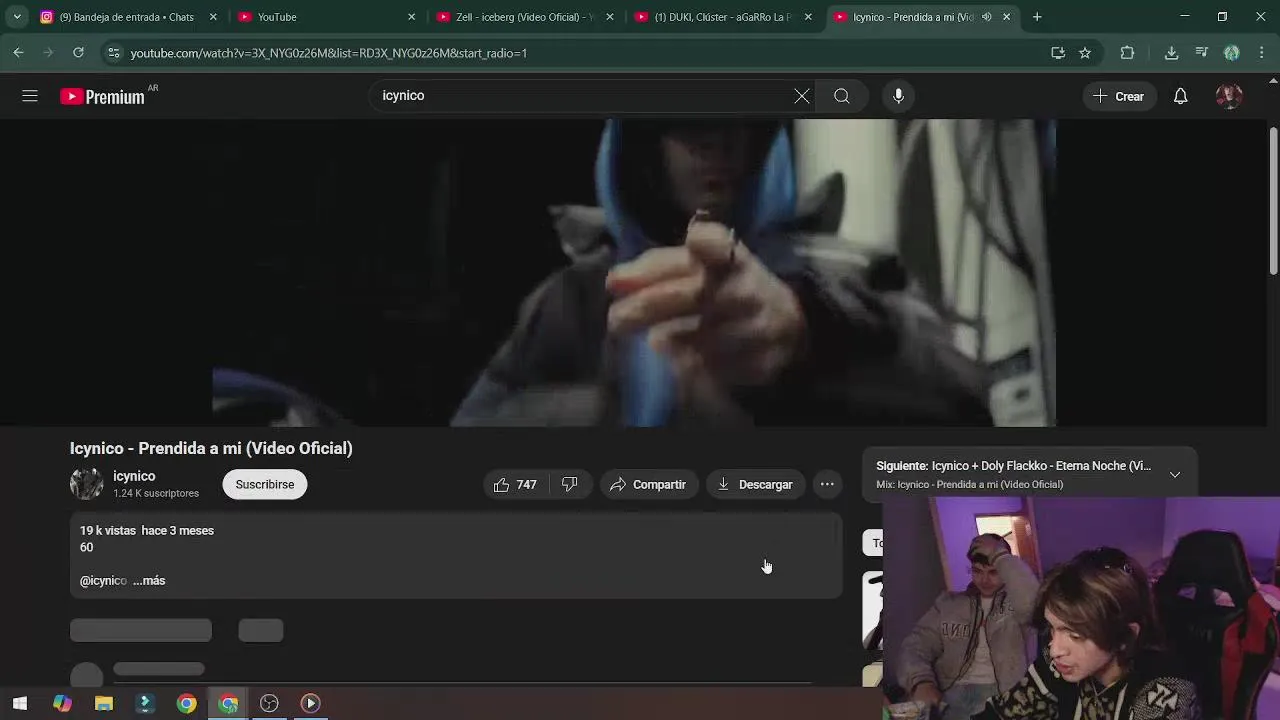Viewport: 1280px width, 720px height.
Task: Clear the icynico search text
Action: (802, 96)
